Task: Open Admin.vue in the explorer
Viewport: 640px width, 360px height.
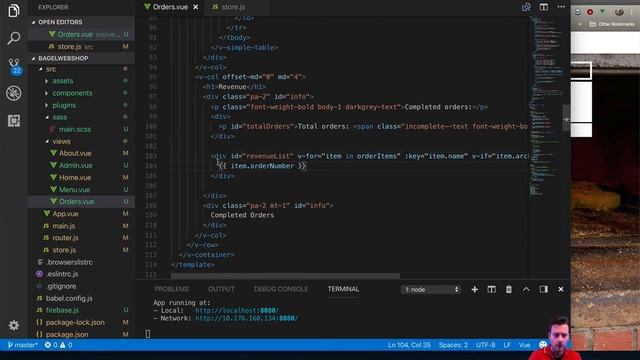Action: [76, 165]
